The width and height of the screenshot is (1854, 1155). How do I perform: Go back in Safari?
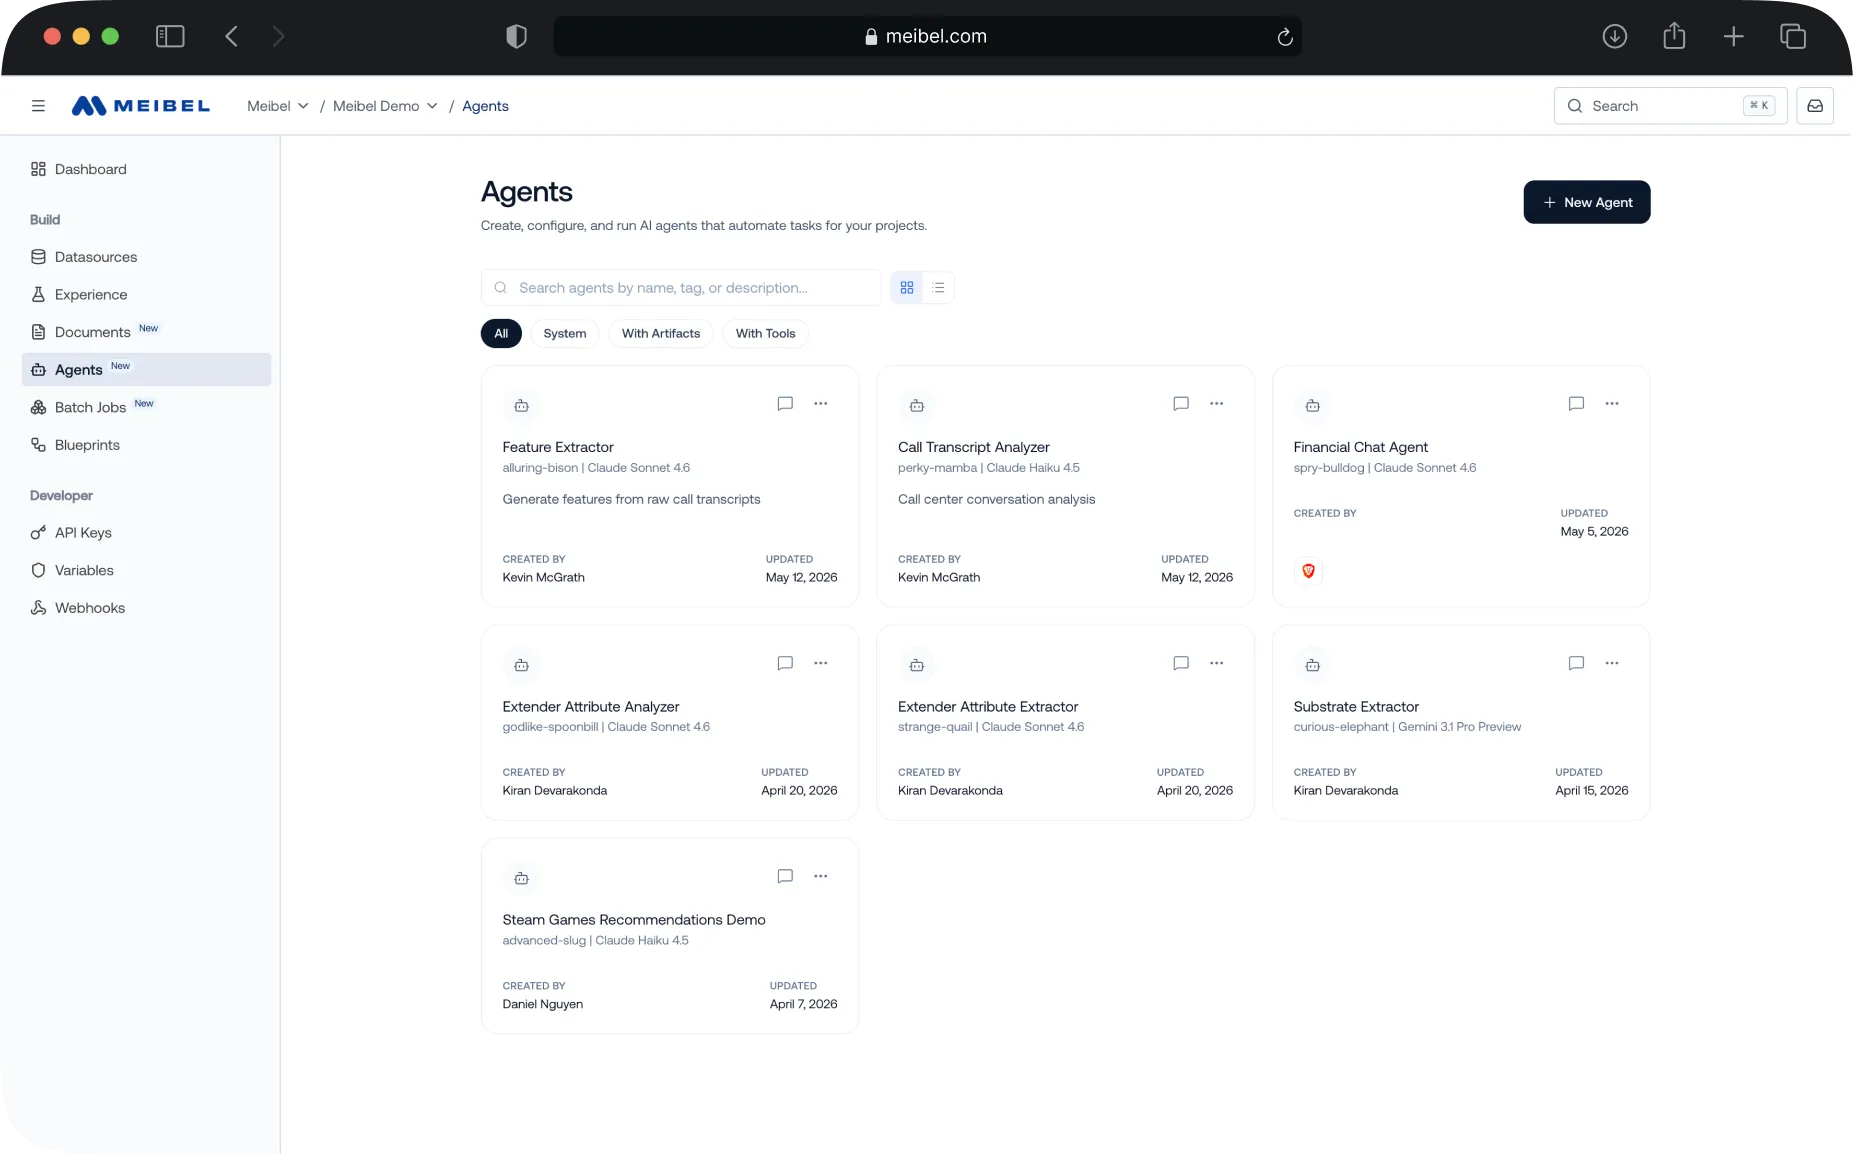pos(231,37)
